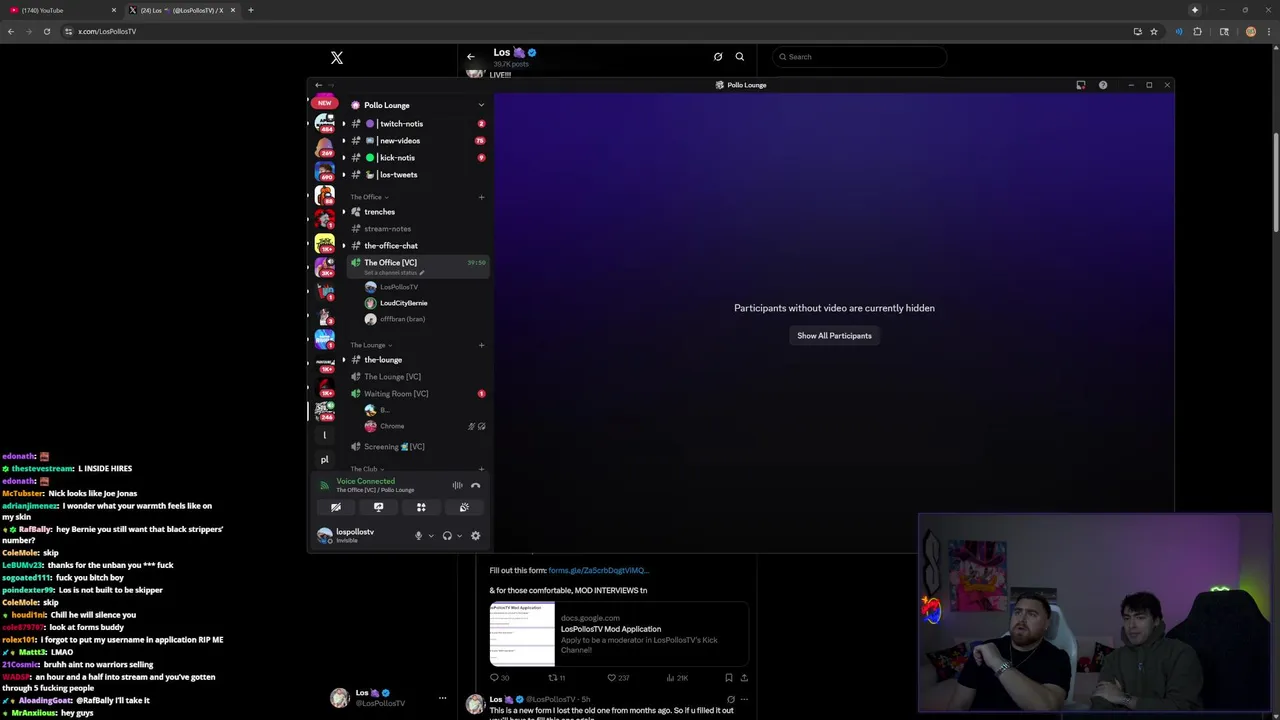Add channel to The Lounge category
Screen dimensions: 1280x720
coord(481,345)
